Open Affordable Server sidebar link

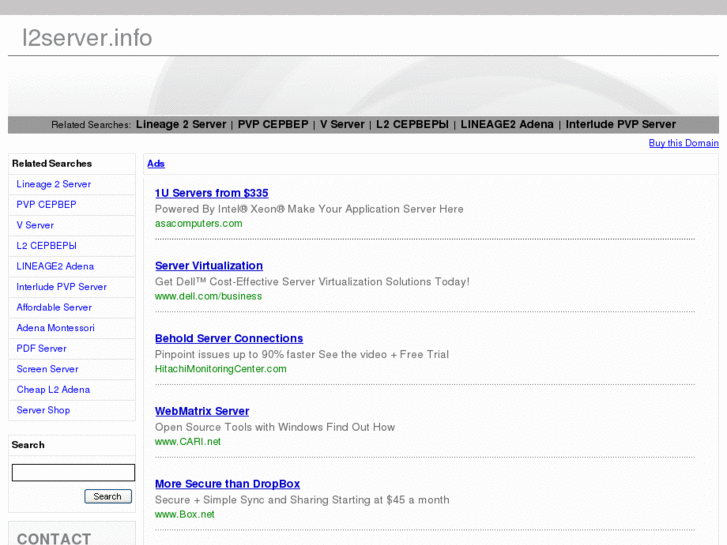(54, 307)
